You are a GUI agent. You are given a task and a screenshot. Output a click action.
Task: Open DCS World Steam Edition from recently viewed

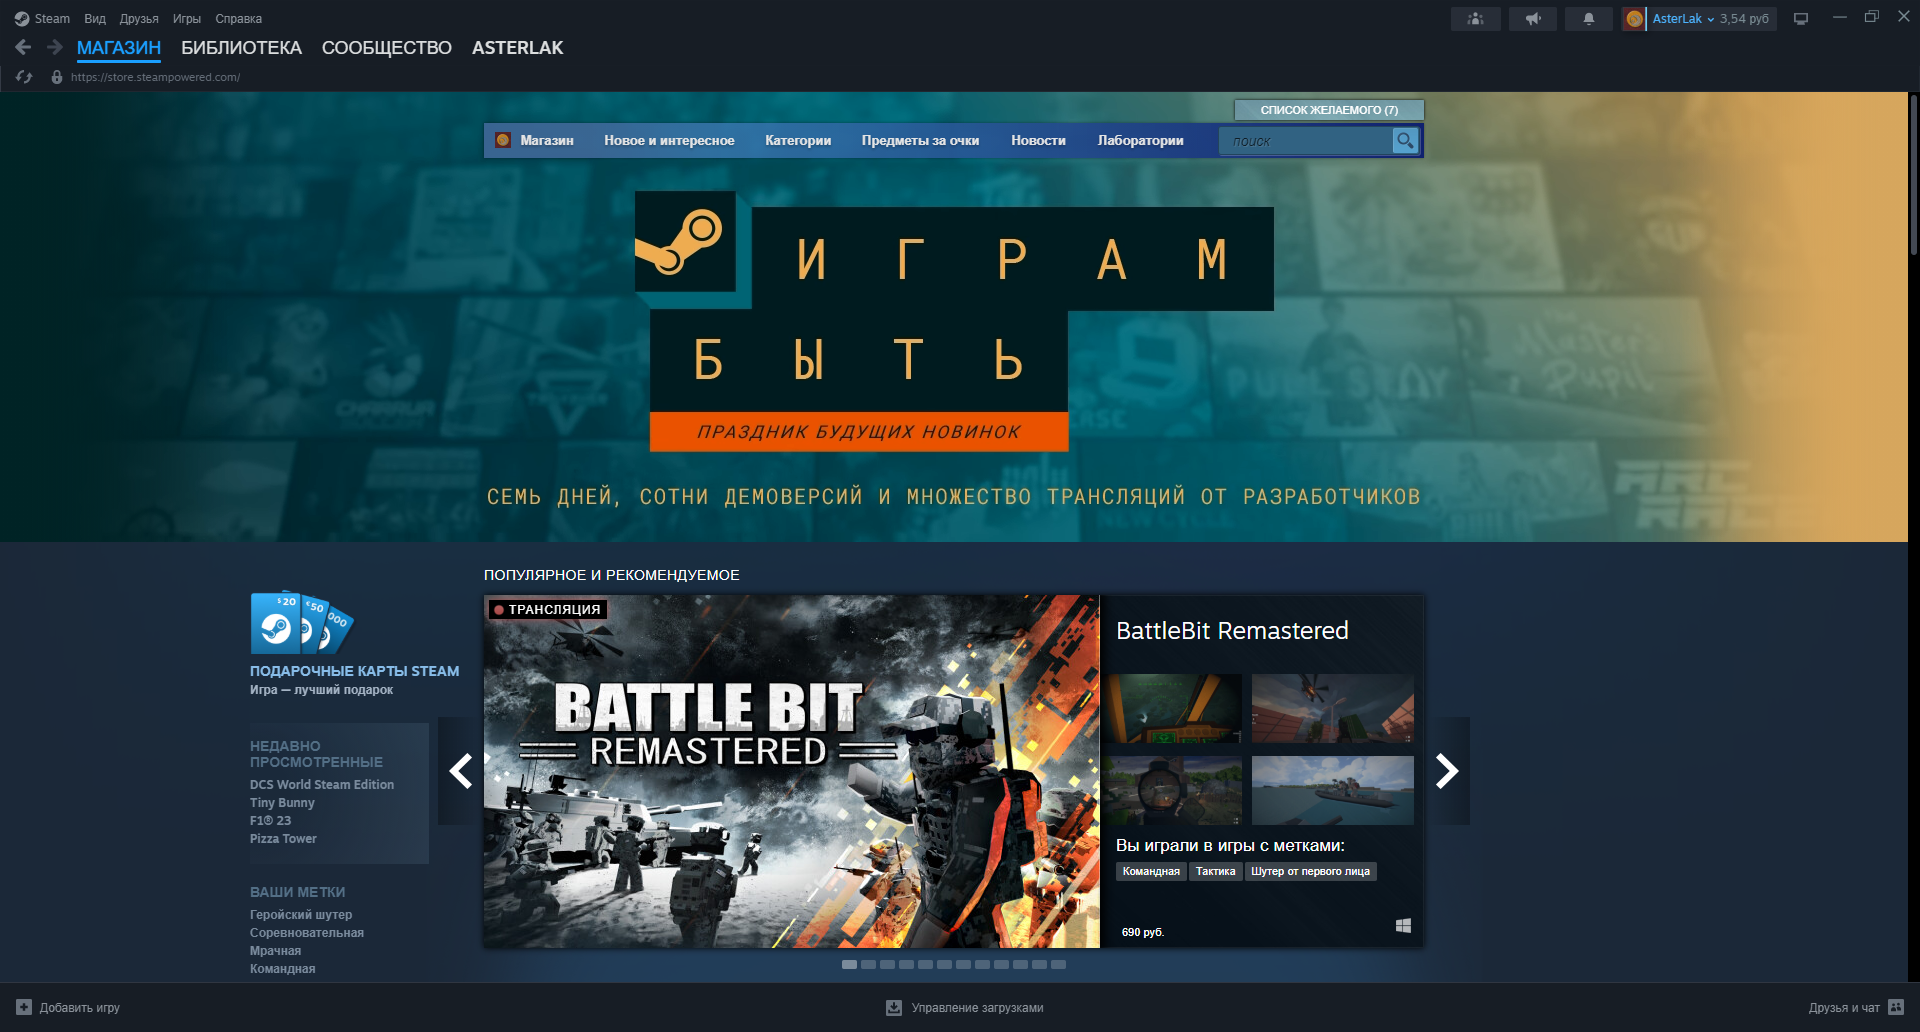point(322,785)
